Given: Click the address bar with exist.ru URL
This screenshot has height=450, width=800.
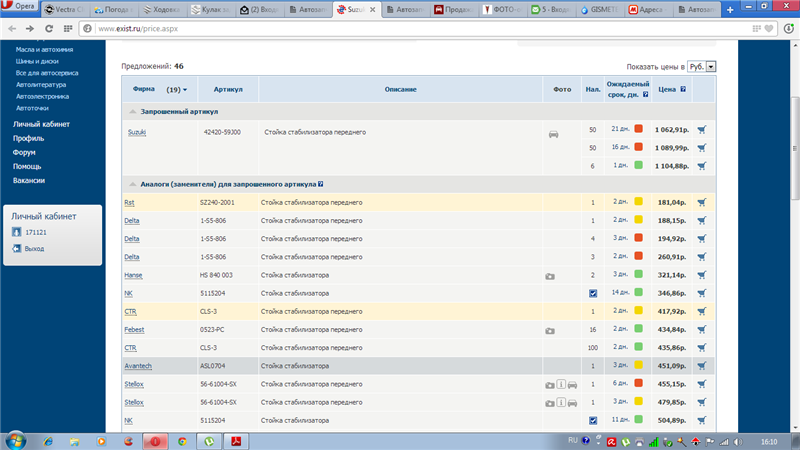Looking at the screenshot, I should pos(400,28).
